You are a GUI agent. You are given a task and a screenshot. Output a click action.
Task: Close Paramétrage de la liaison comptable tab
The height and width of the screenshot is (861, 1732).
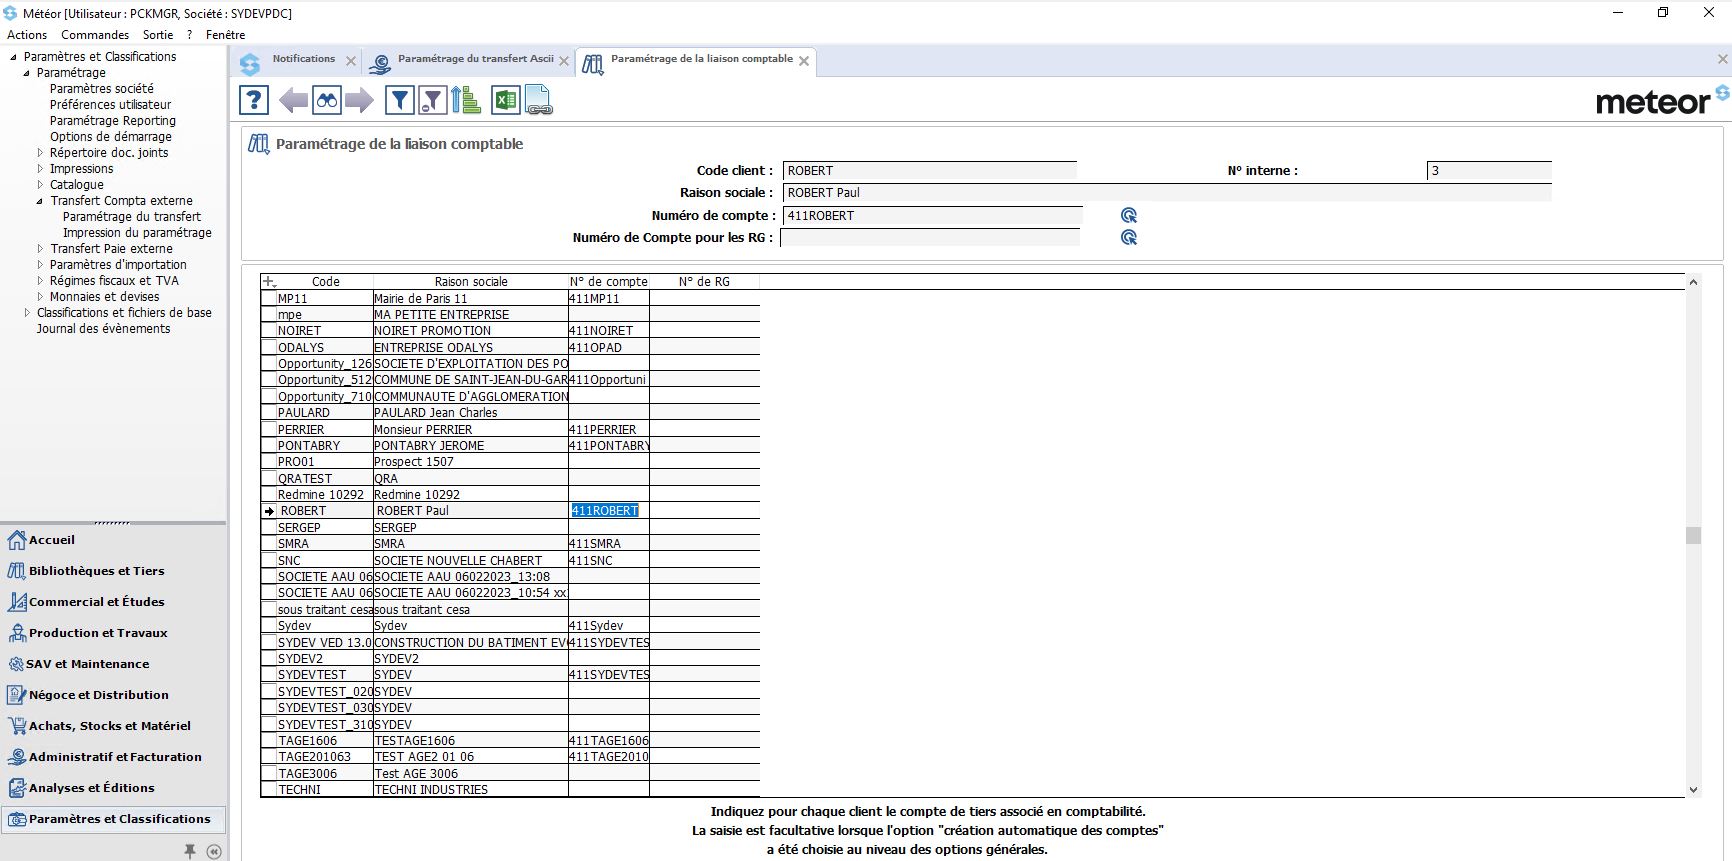804,61
